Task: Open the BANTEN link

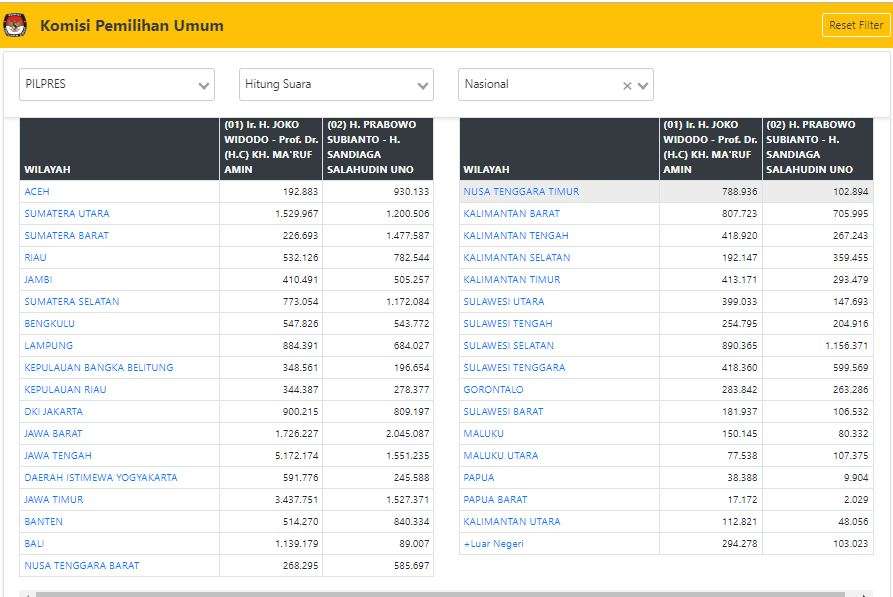Action: coord(43,521)
